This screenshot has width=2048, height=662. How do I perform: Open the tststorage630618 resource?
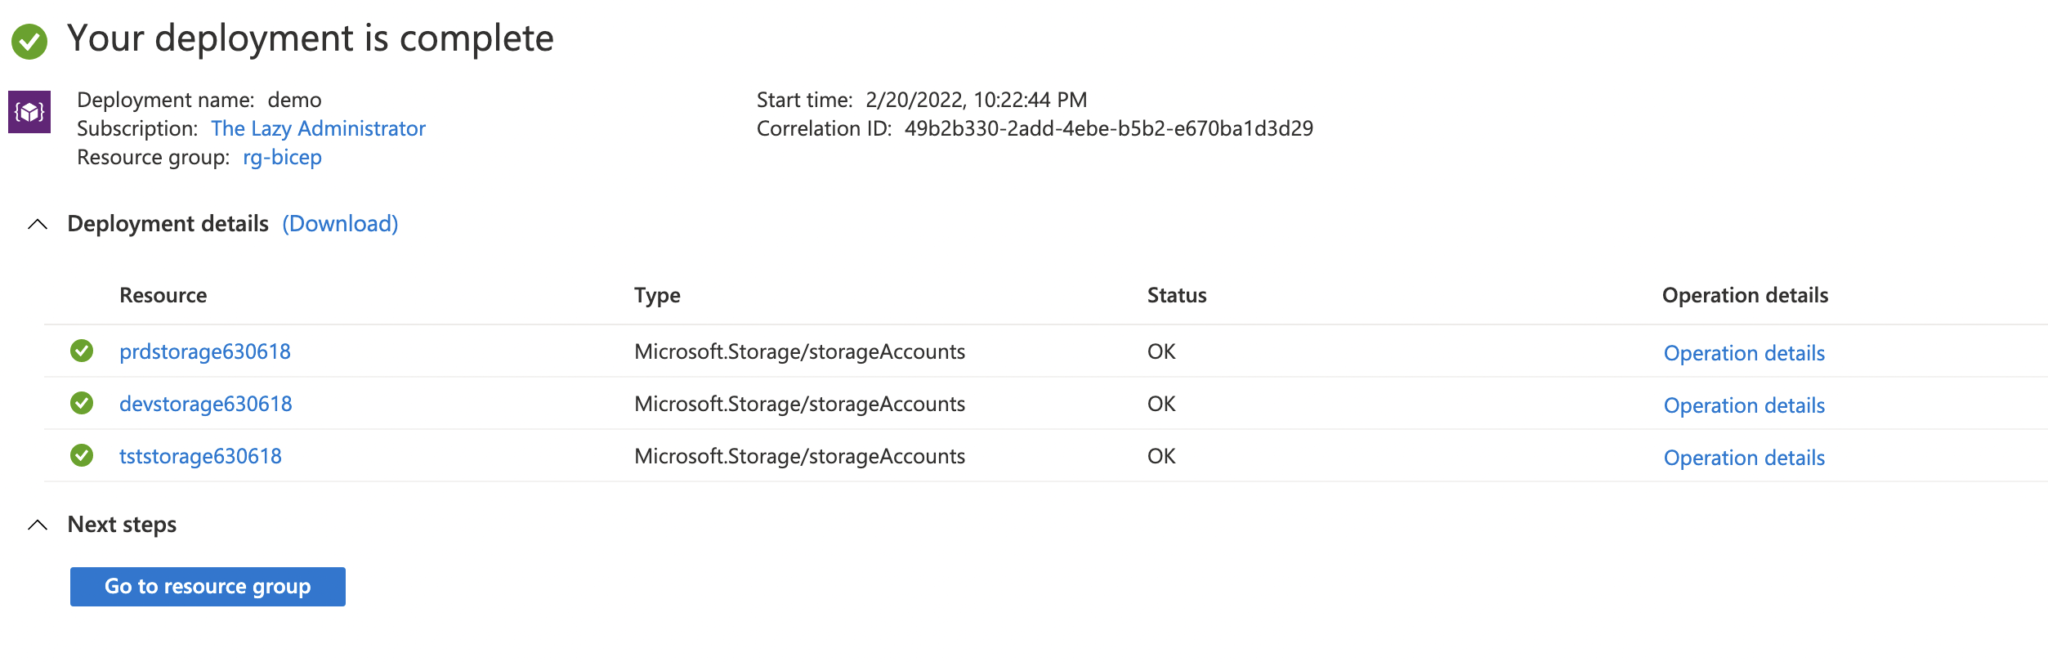pos(201,456)
